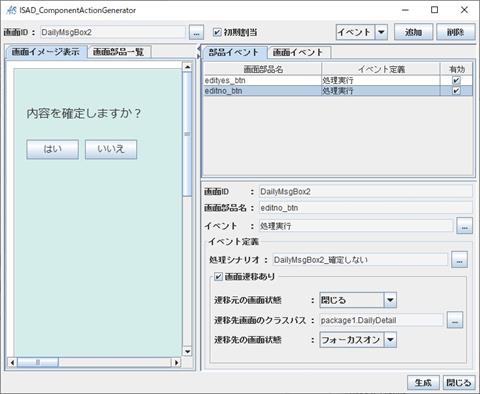Toggle 有効 checkbox for editno_btn
The image size is (480, 394).
(456, 91)
